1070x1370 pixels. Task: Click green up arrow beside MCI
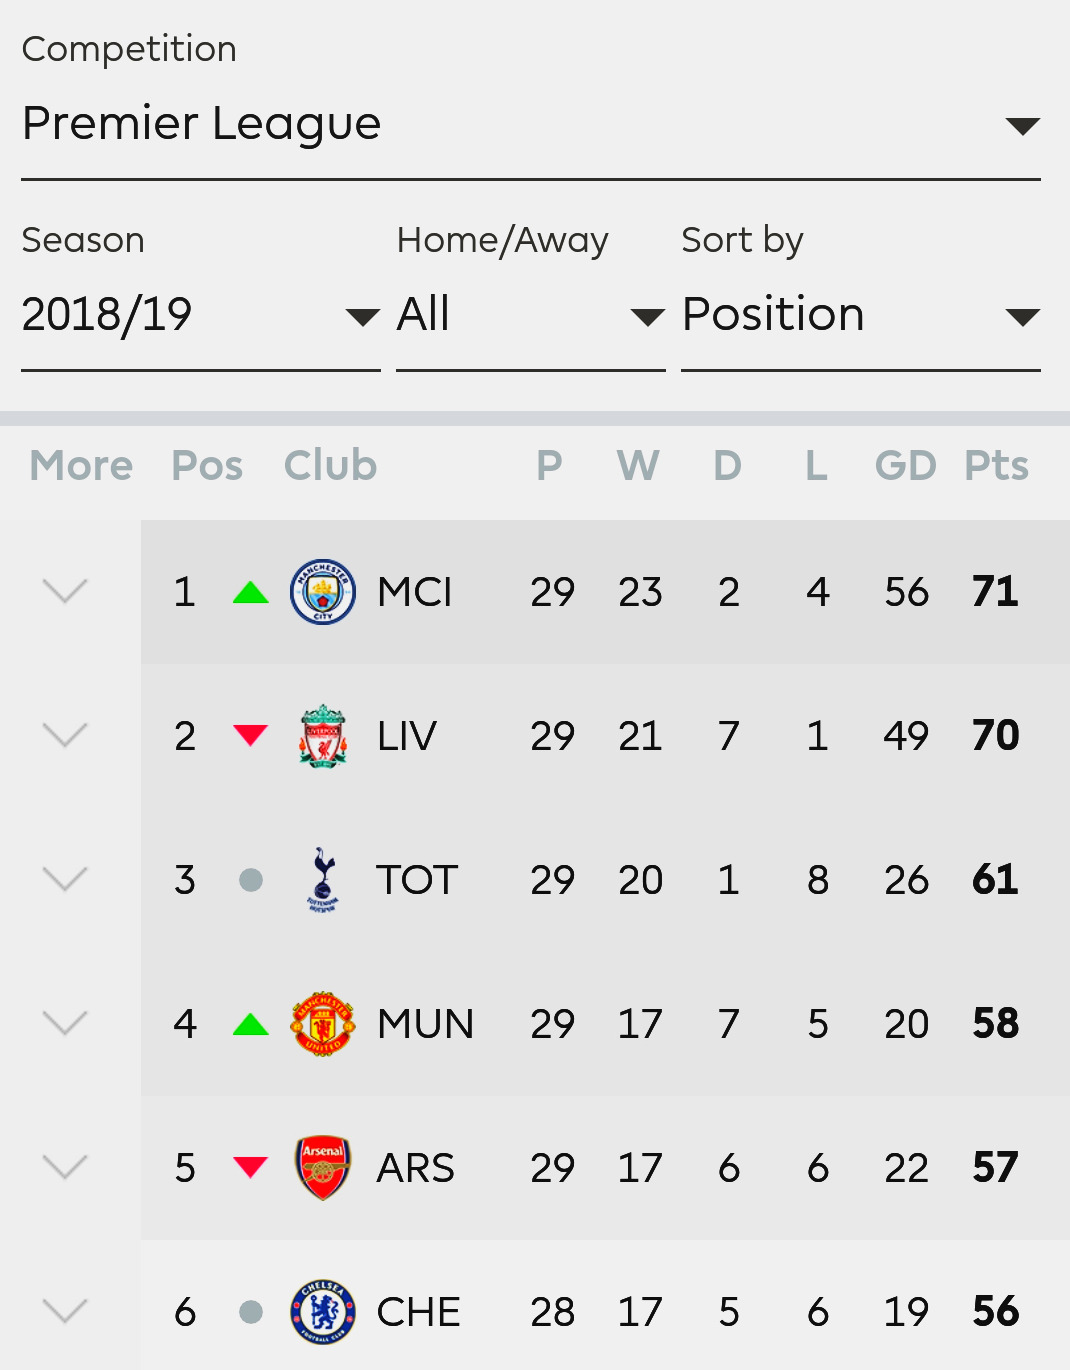(x=250, y=593)
